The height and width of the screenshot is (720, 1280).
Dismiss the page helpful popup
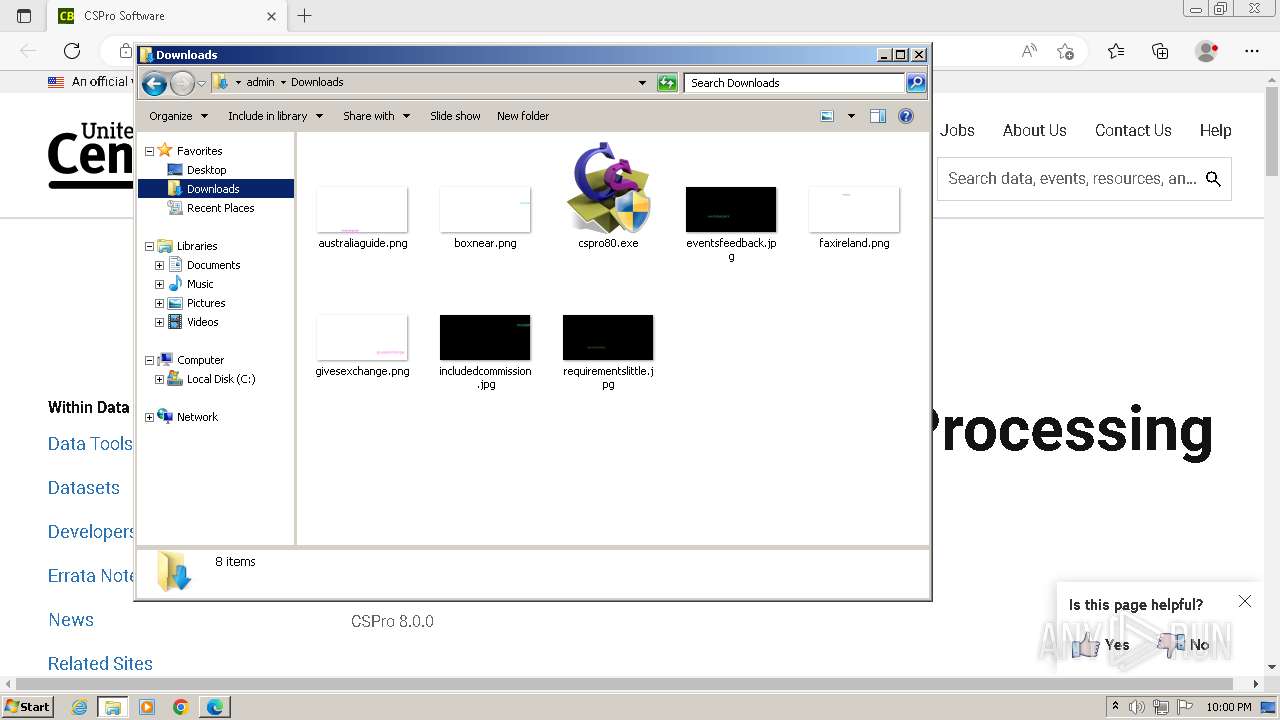[x=1244, y=601]
